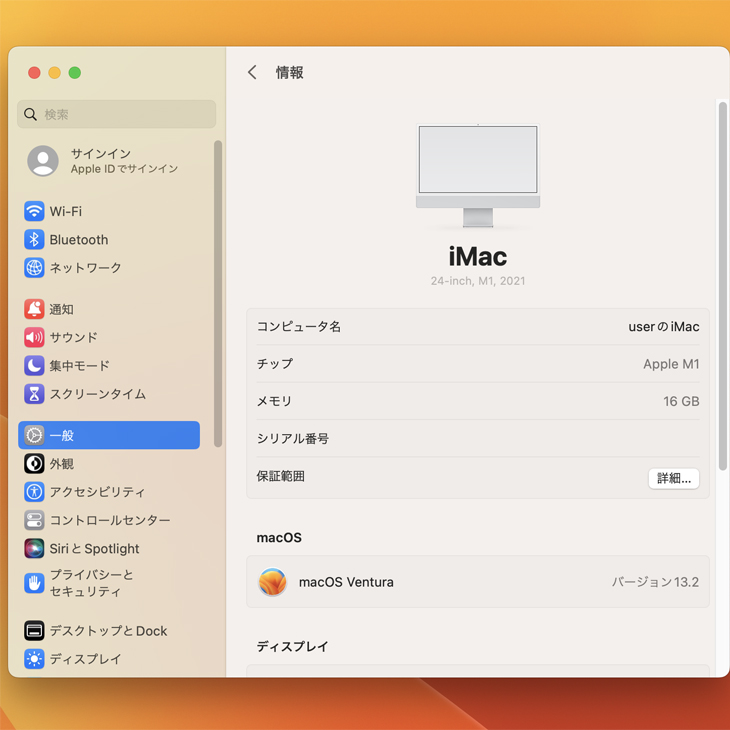Click the Apple M1 chip value
730x730 pixels.
(x=671, y=364)
